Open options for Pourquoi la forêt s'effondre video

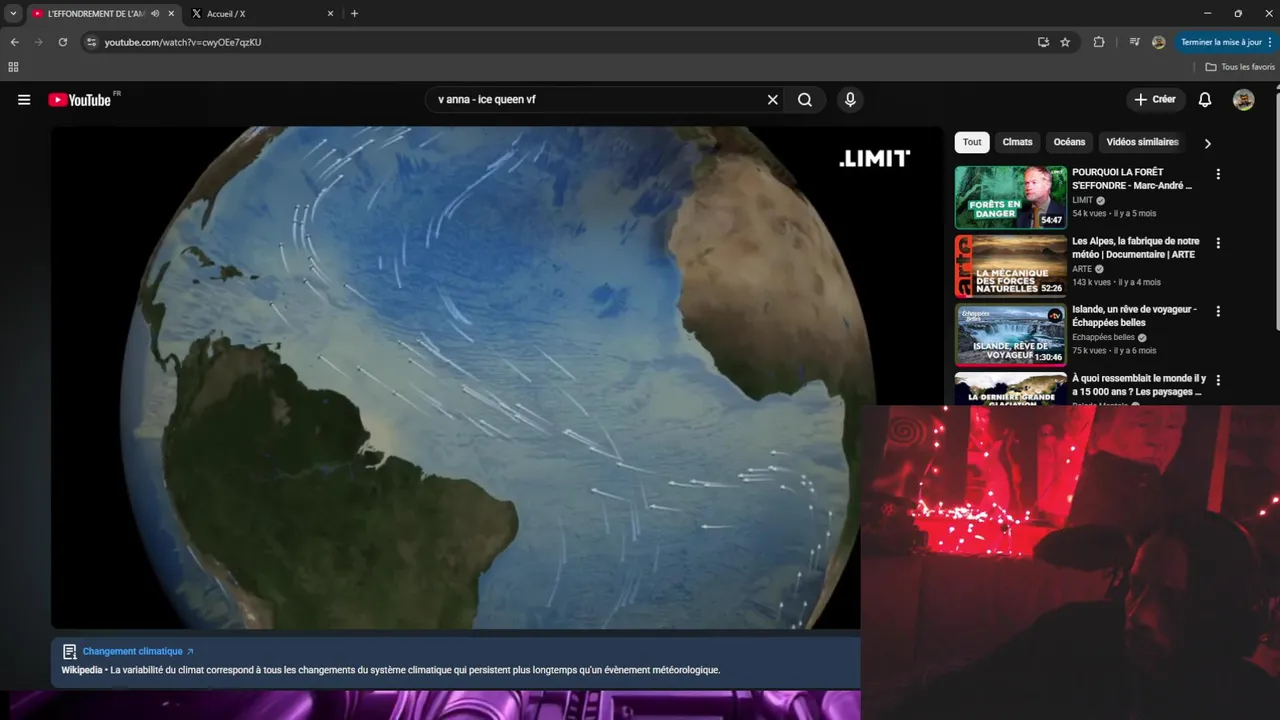tap(1218, 174)
